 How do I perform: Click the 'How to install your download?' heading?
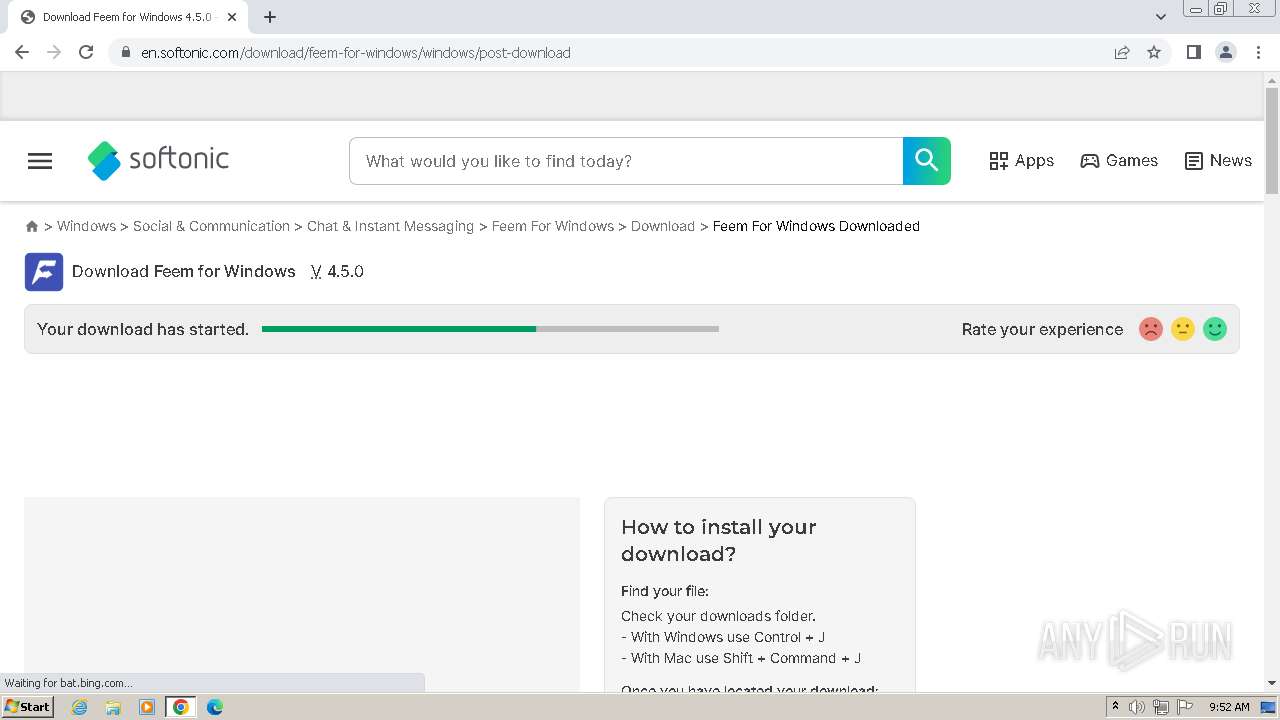click(x=719, y=540)
